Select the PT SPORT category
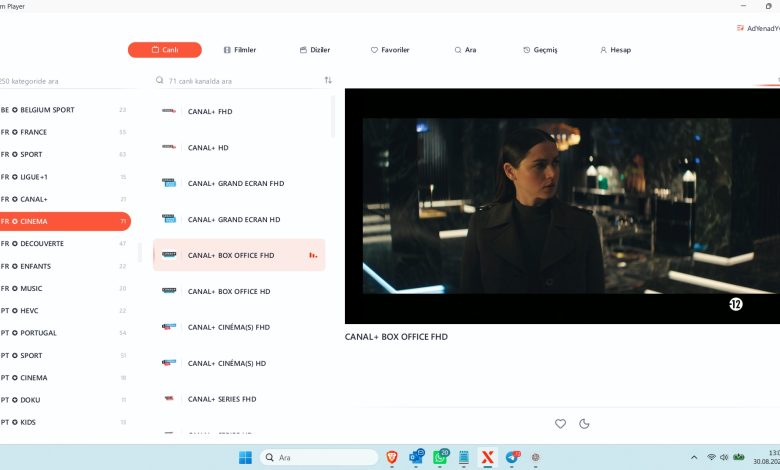Screen dimensions: 780x470 coord(65,356)
